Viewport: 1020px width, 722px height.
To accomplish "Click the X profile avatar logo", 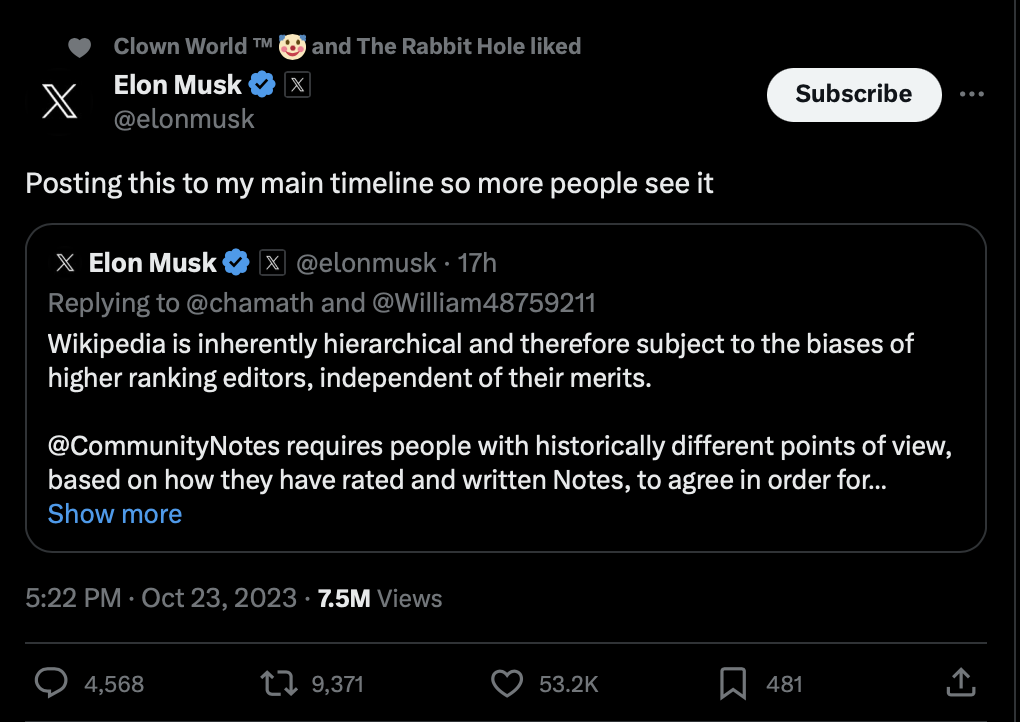I will [61, 102].
